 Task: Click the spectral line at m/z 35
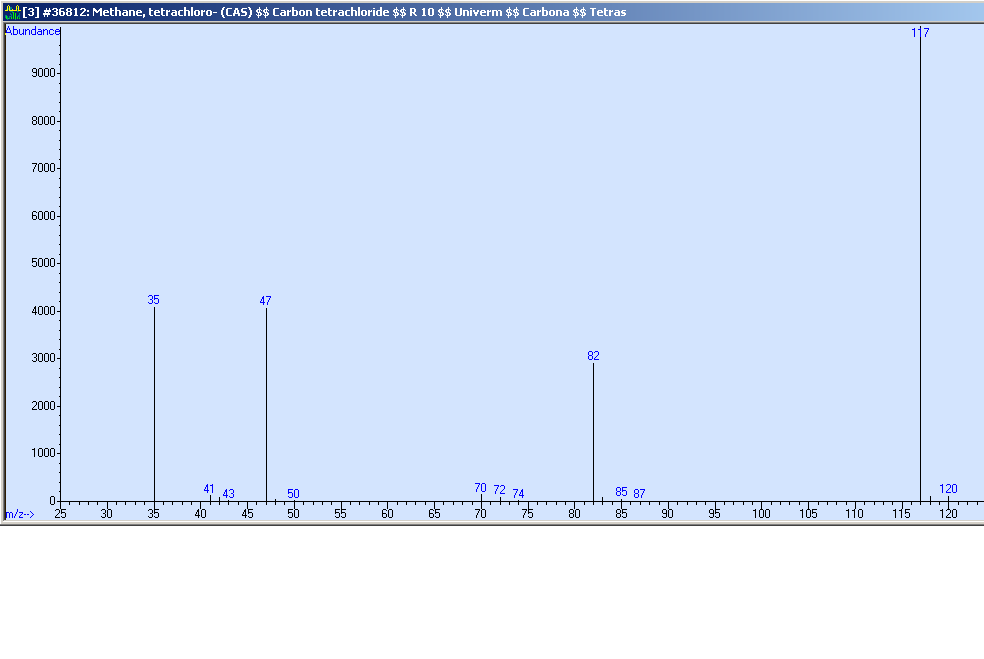click(154, 404)
